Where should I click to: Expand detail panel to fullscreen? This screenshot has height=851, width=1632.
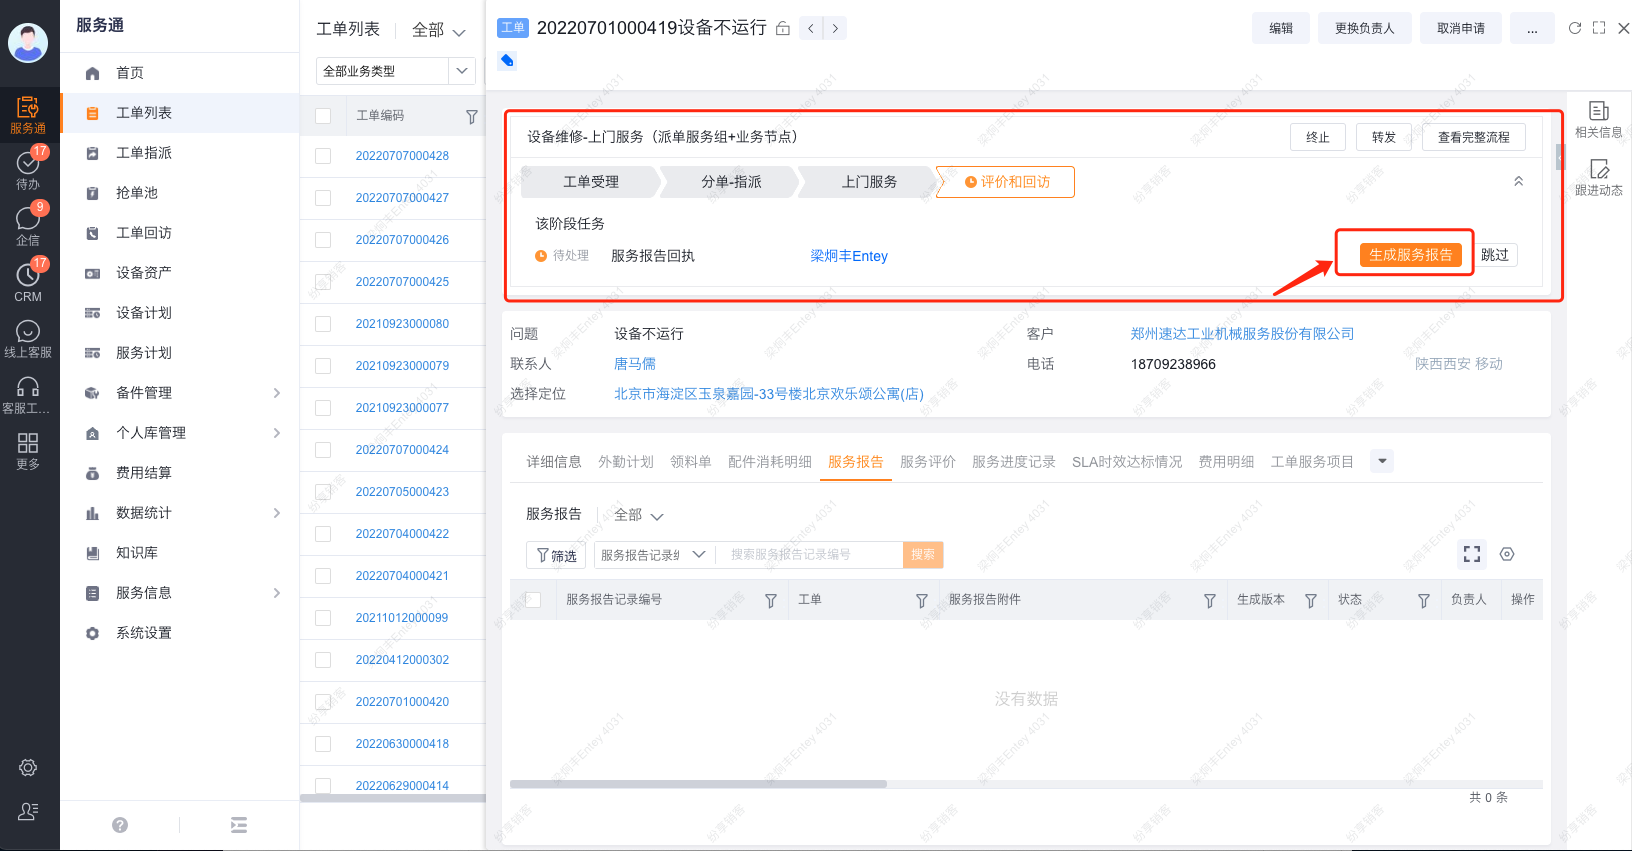(x=1599, y=28)
